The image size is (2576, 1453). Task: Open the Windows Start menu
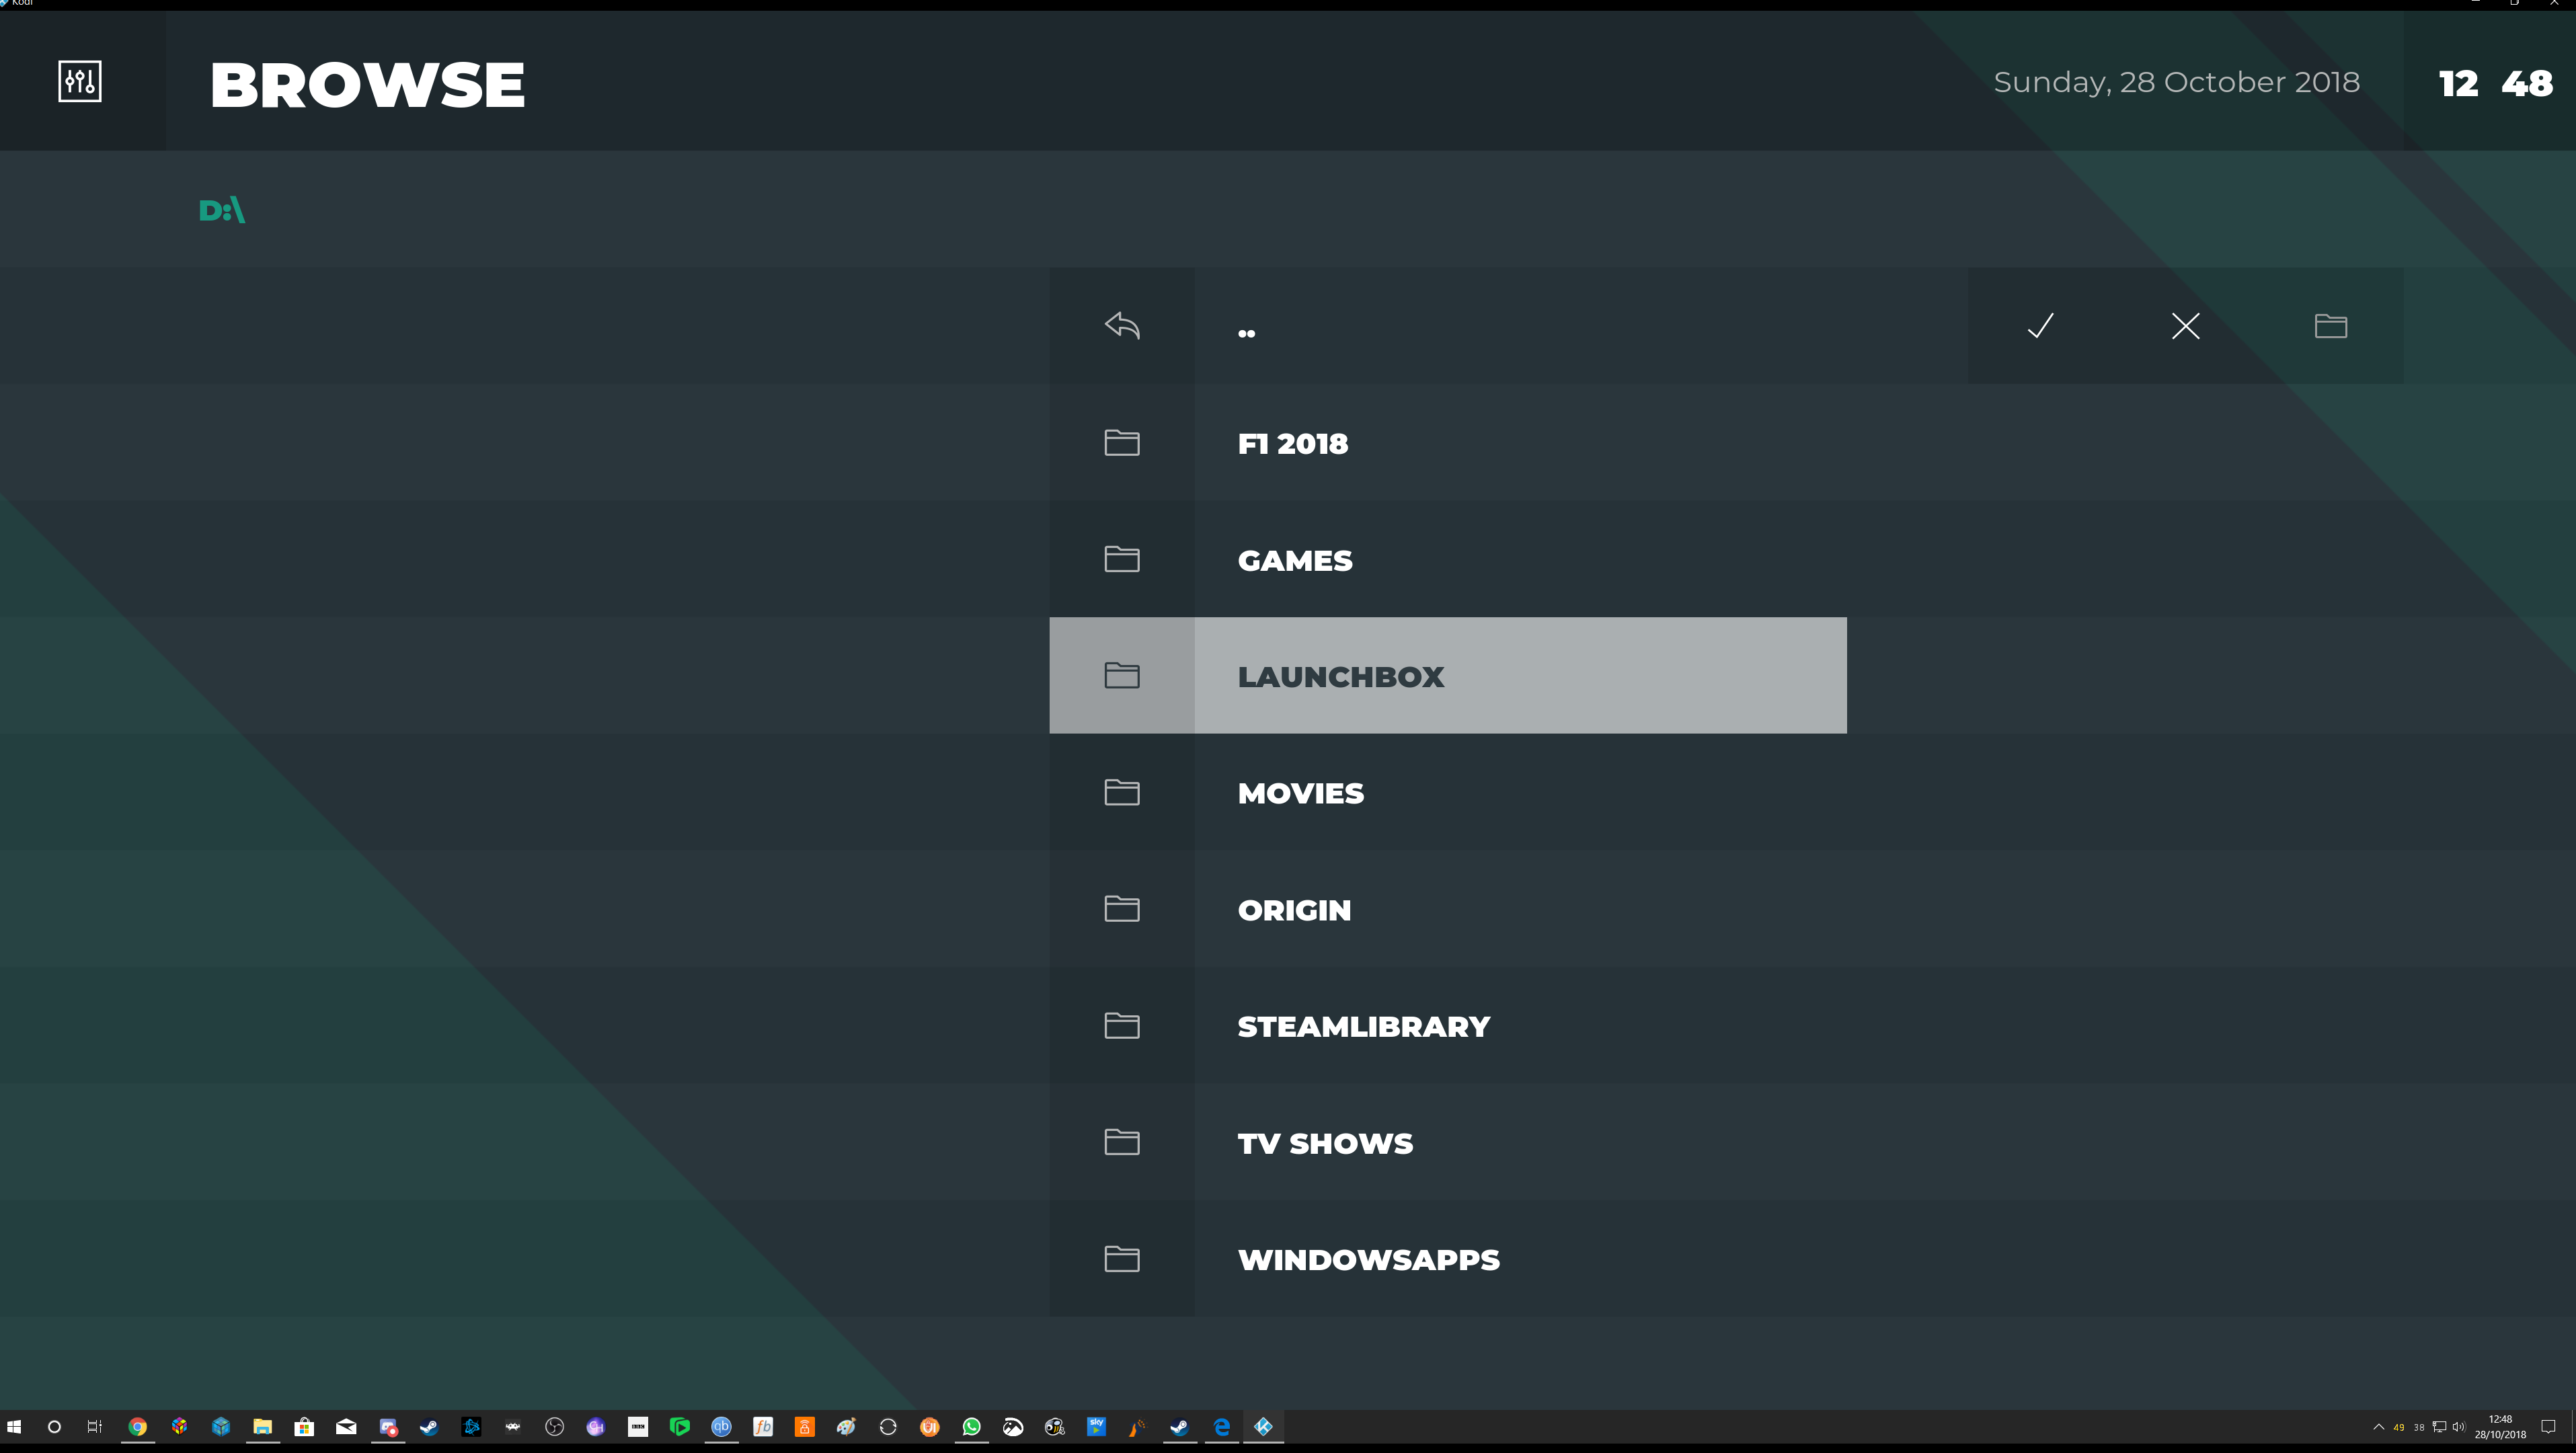pyautogui.click(x=14, y=1427)
